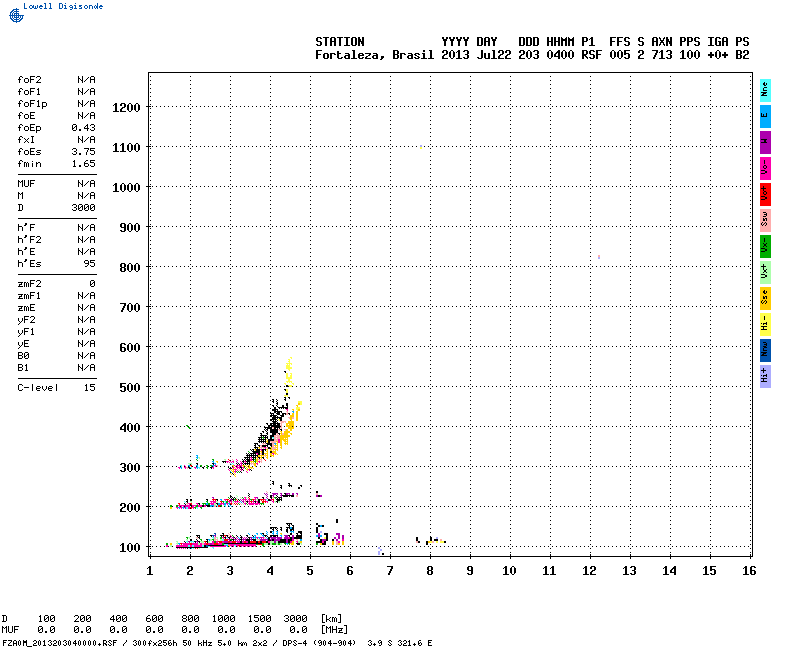The width and height of the screenshot is (800, 650).
Task: Click the fxI parameter label
Action: (27, 140)
